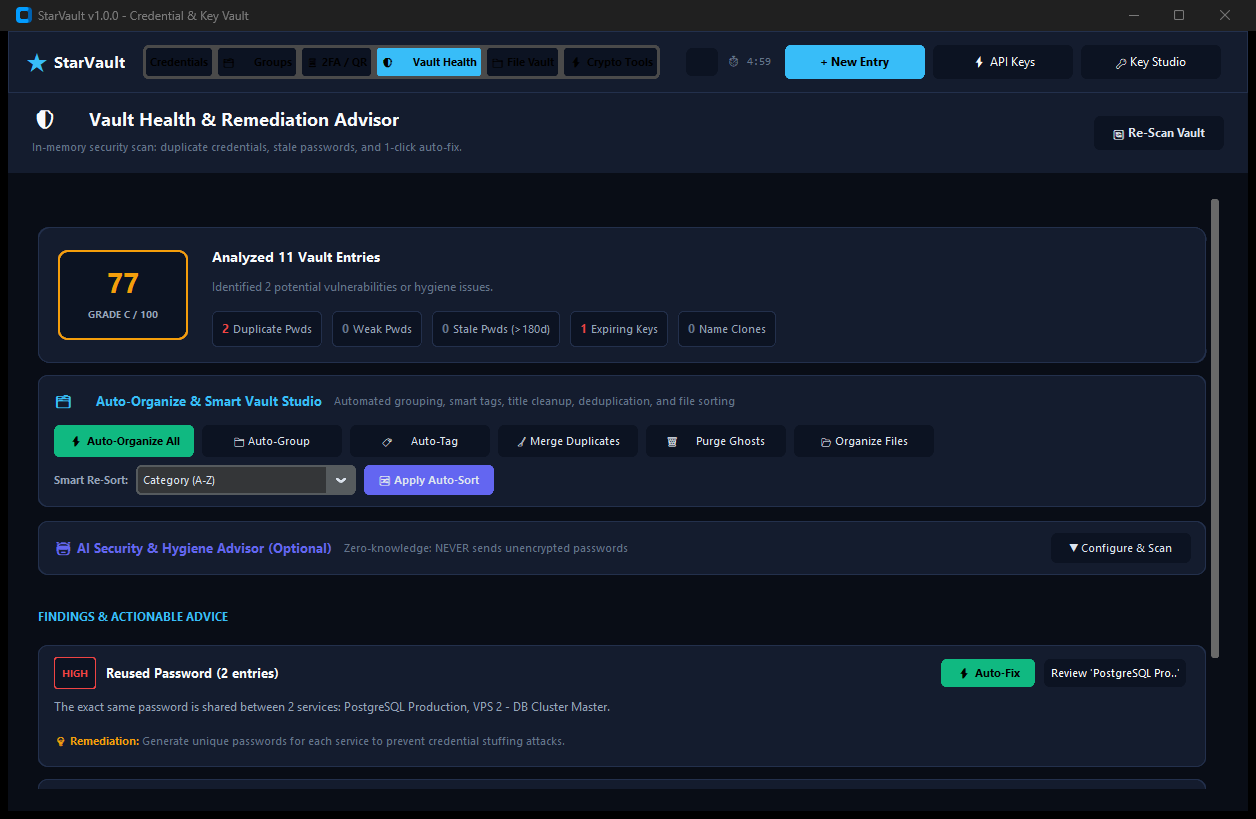
Task: Click the Re-Scan Vault button
Action: click(x=1159, y=133)
